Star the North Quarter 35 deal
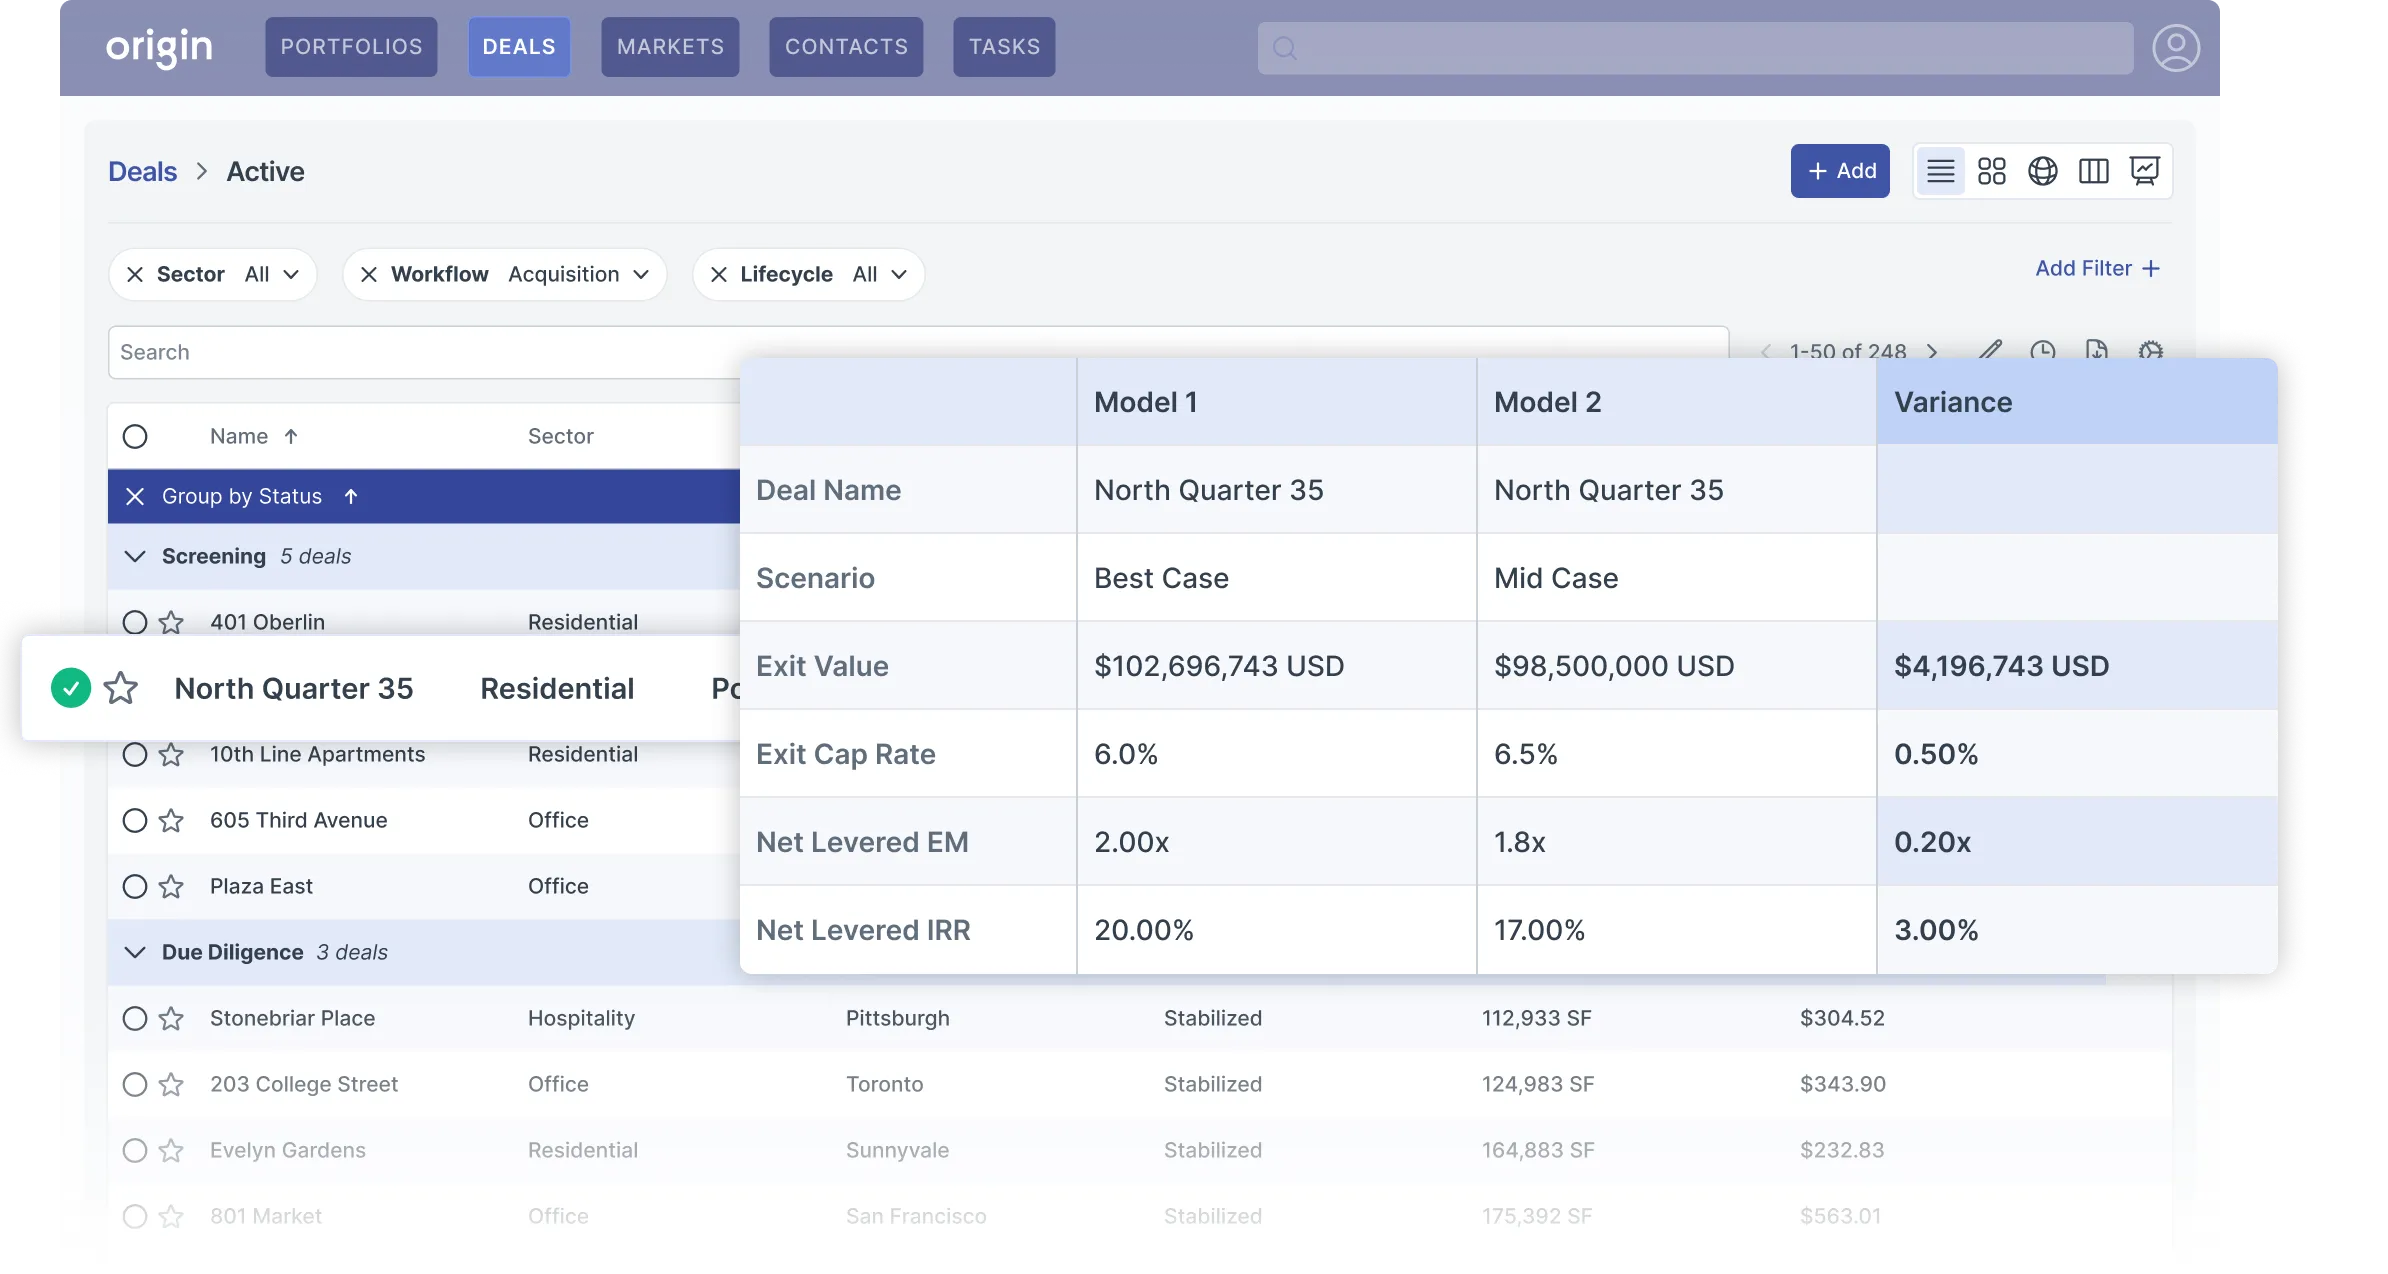The width and height of the screenshot is (2388, 1274). (120, 688)
